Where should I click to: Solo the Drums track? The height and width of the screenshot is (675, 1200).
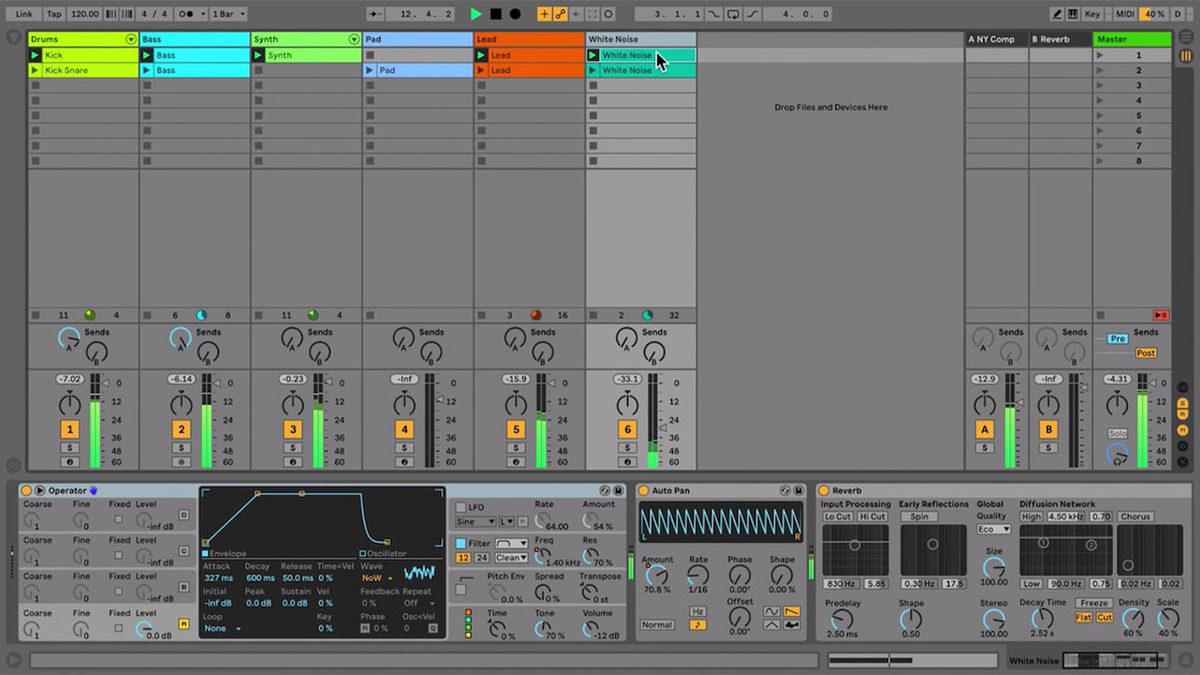pos(70,446)
